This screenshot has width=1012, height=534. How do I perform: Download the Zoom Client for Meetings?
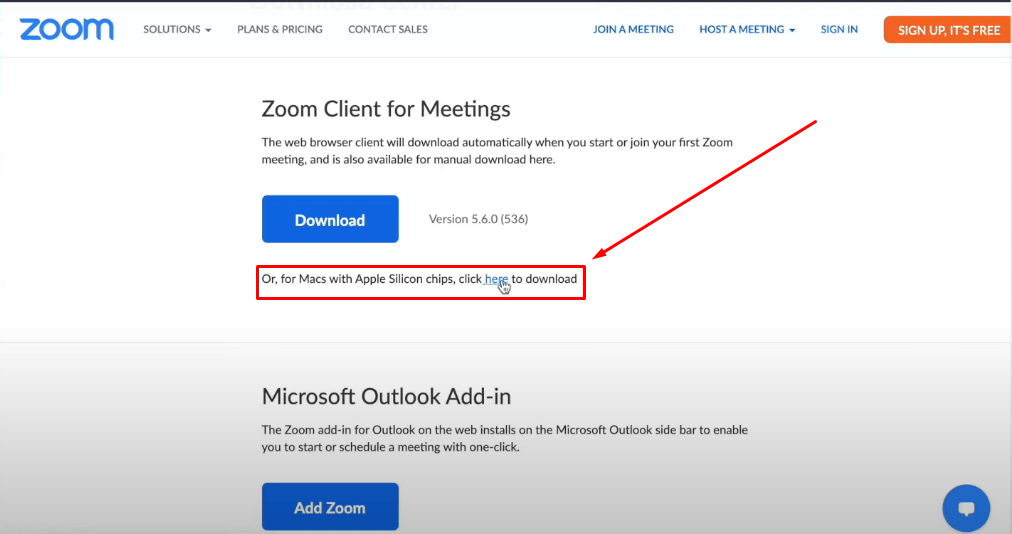coord(330,219)
